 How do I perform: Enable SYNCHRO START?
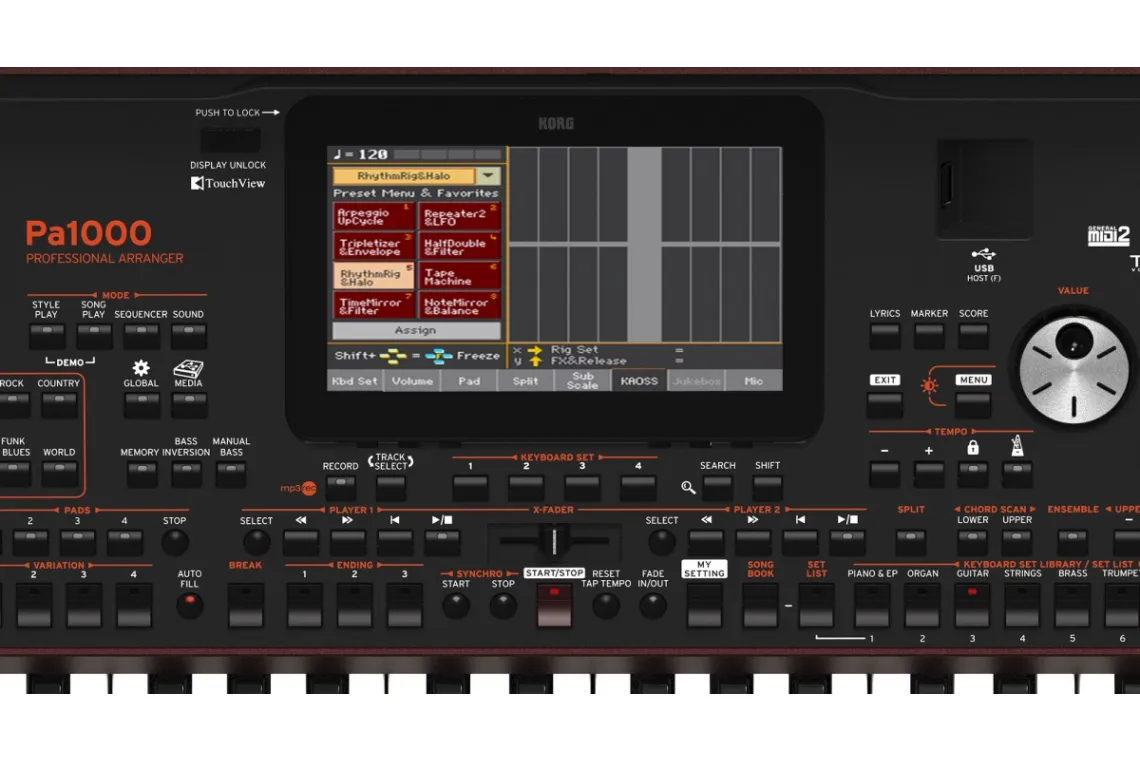(x=456, y=605)
